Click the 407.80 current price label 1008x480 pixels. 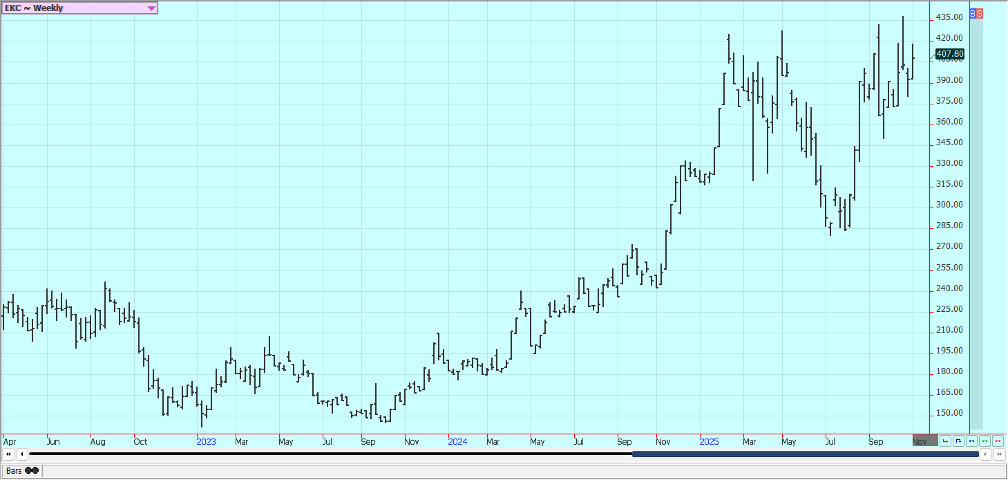[x=950, y=53]
